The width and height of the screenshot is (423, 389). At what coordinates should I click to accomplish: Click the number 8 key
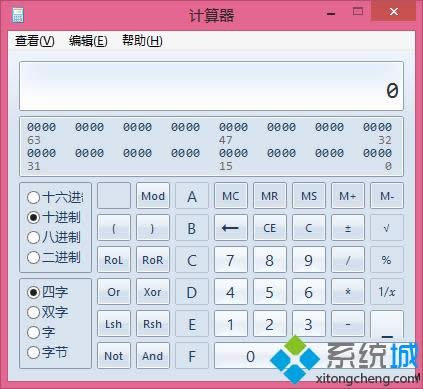coord(270,260)
